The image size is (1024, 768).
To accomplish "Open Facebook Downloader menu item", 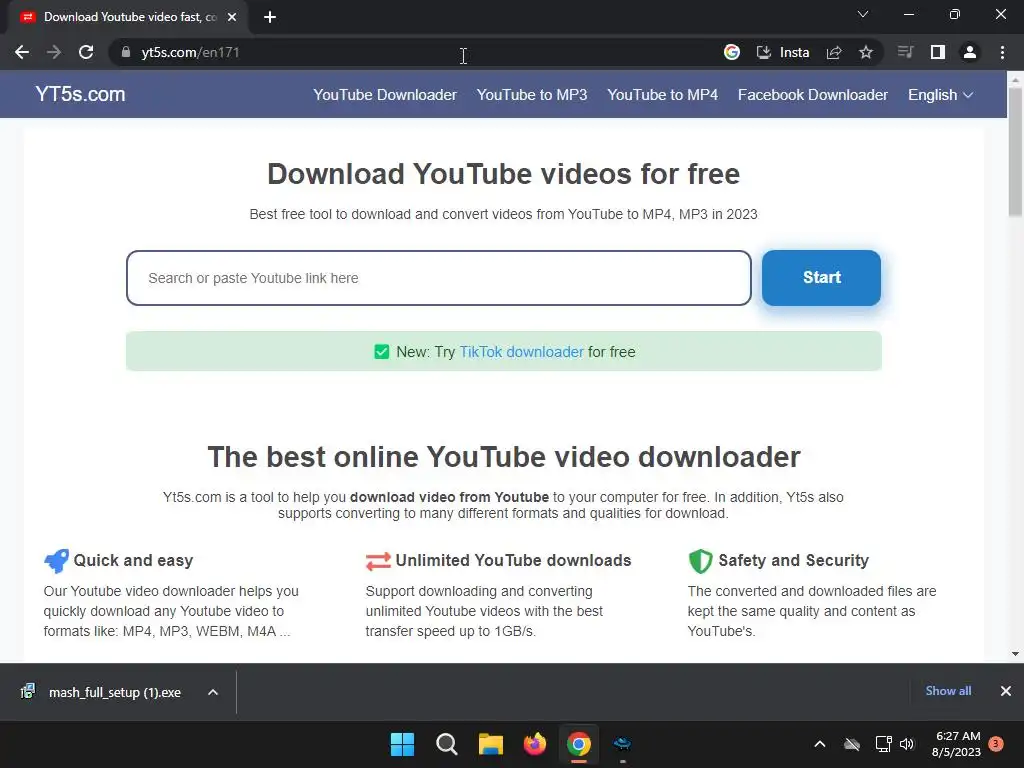I will pyautogui.click(x=813, y=95).
